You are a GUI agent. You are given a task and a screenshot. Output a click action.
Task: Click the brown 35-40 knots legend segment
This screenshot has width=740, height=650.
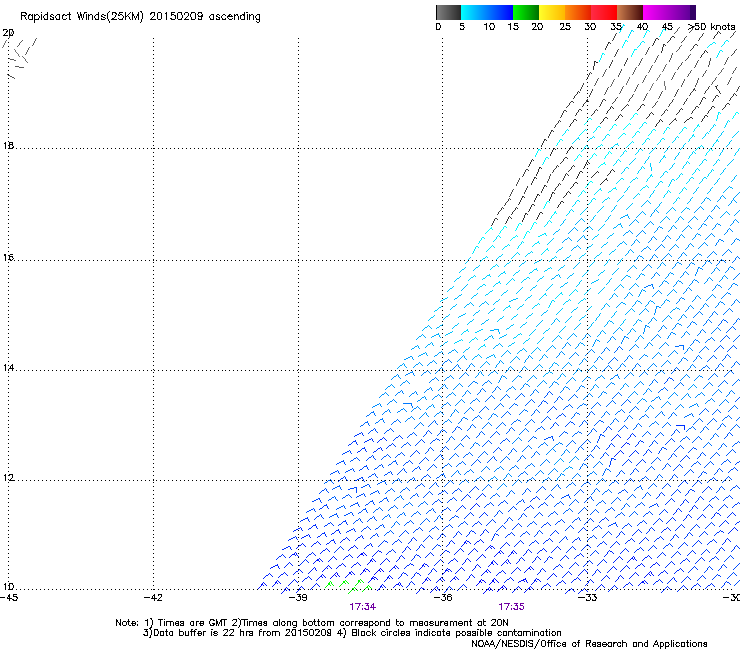click(630, 12)
